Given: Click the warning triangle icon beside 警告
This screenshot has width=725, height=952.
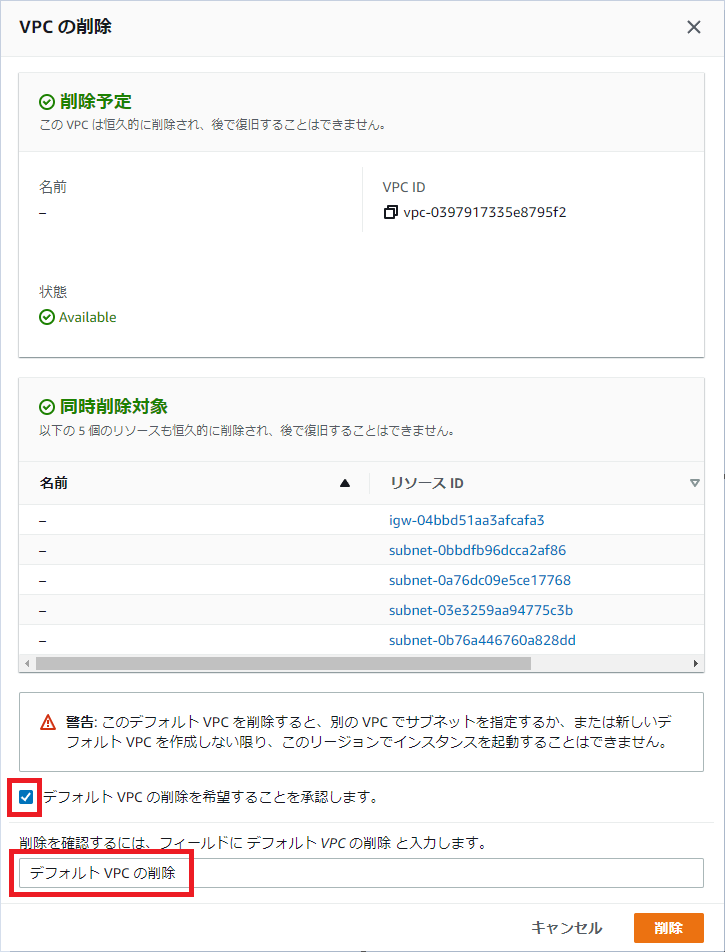Looking at the screenshot, I should pyautogui.click(x=48, y=722).
